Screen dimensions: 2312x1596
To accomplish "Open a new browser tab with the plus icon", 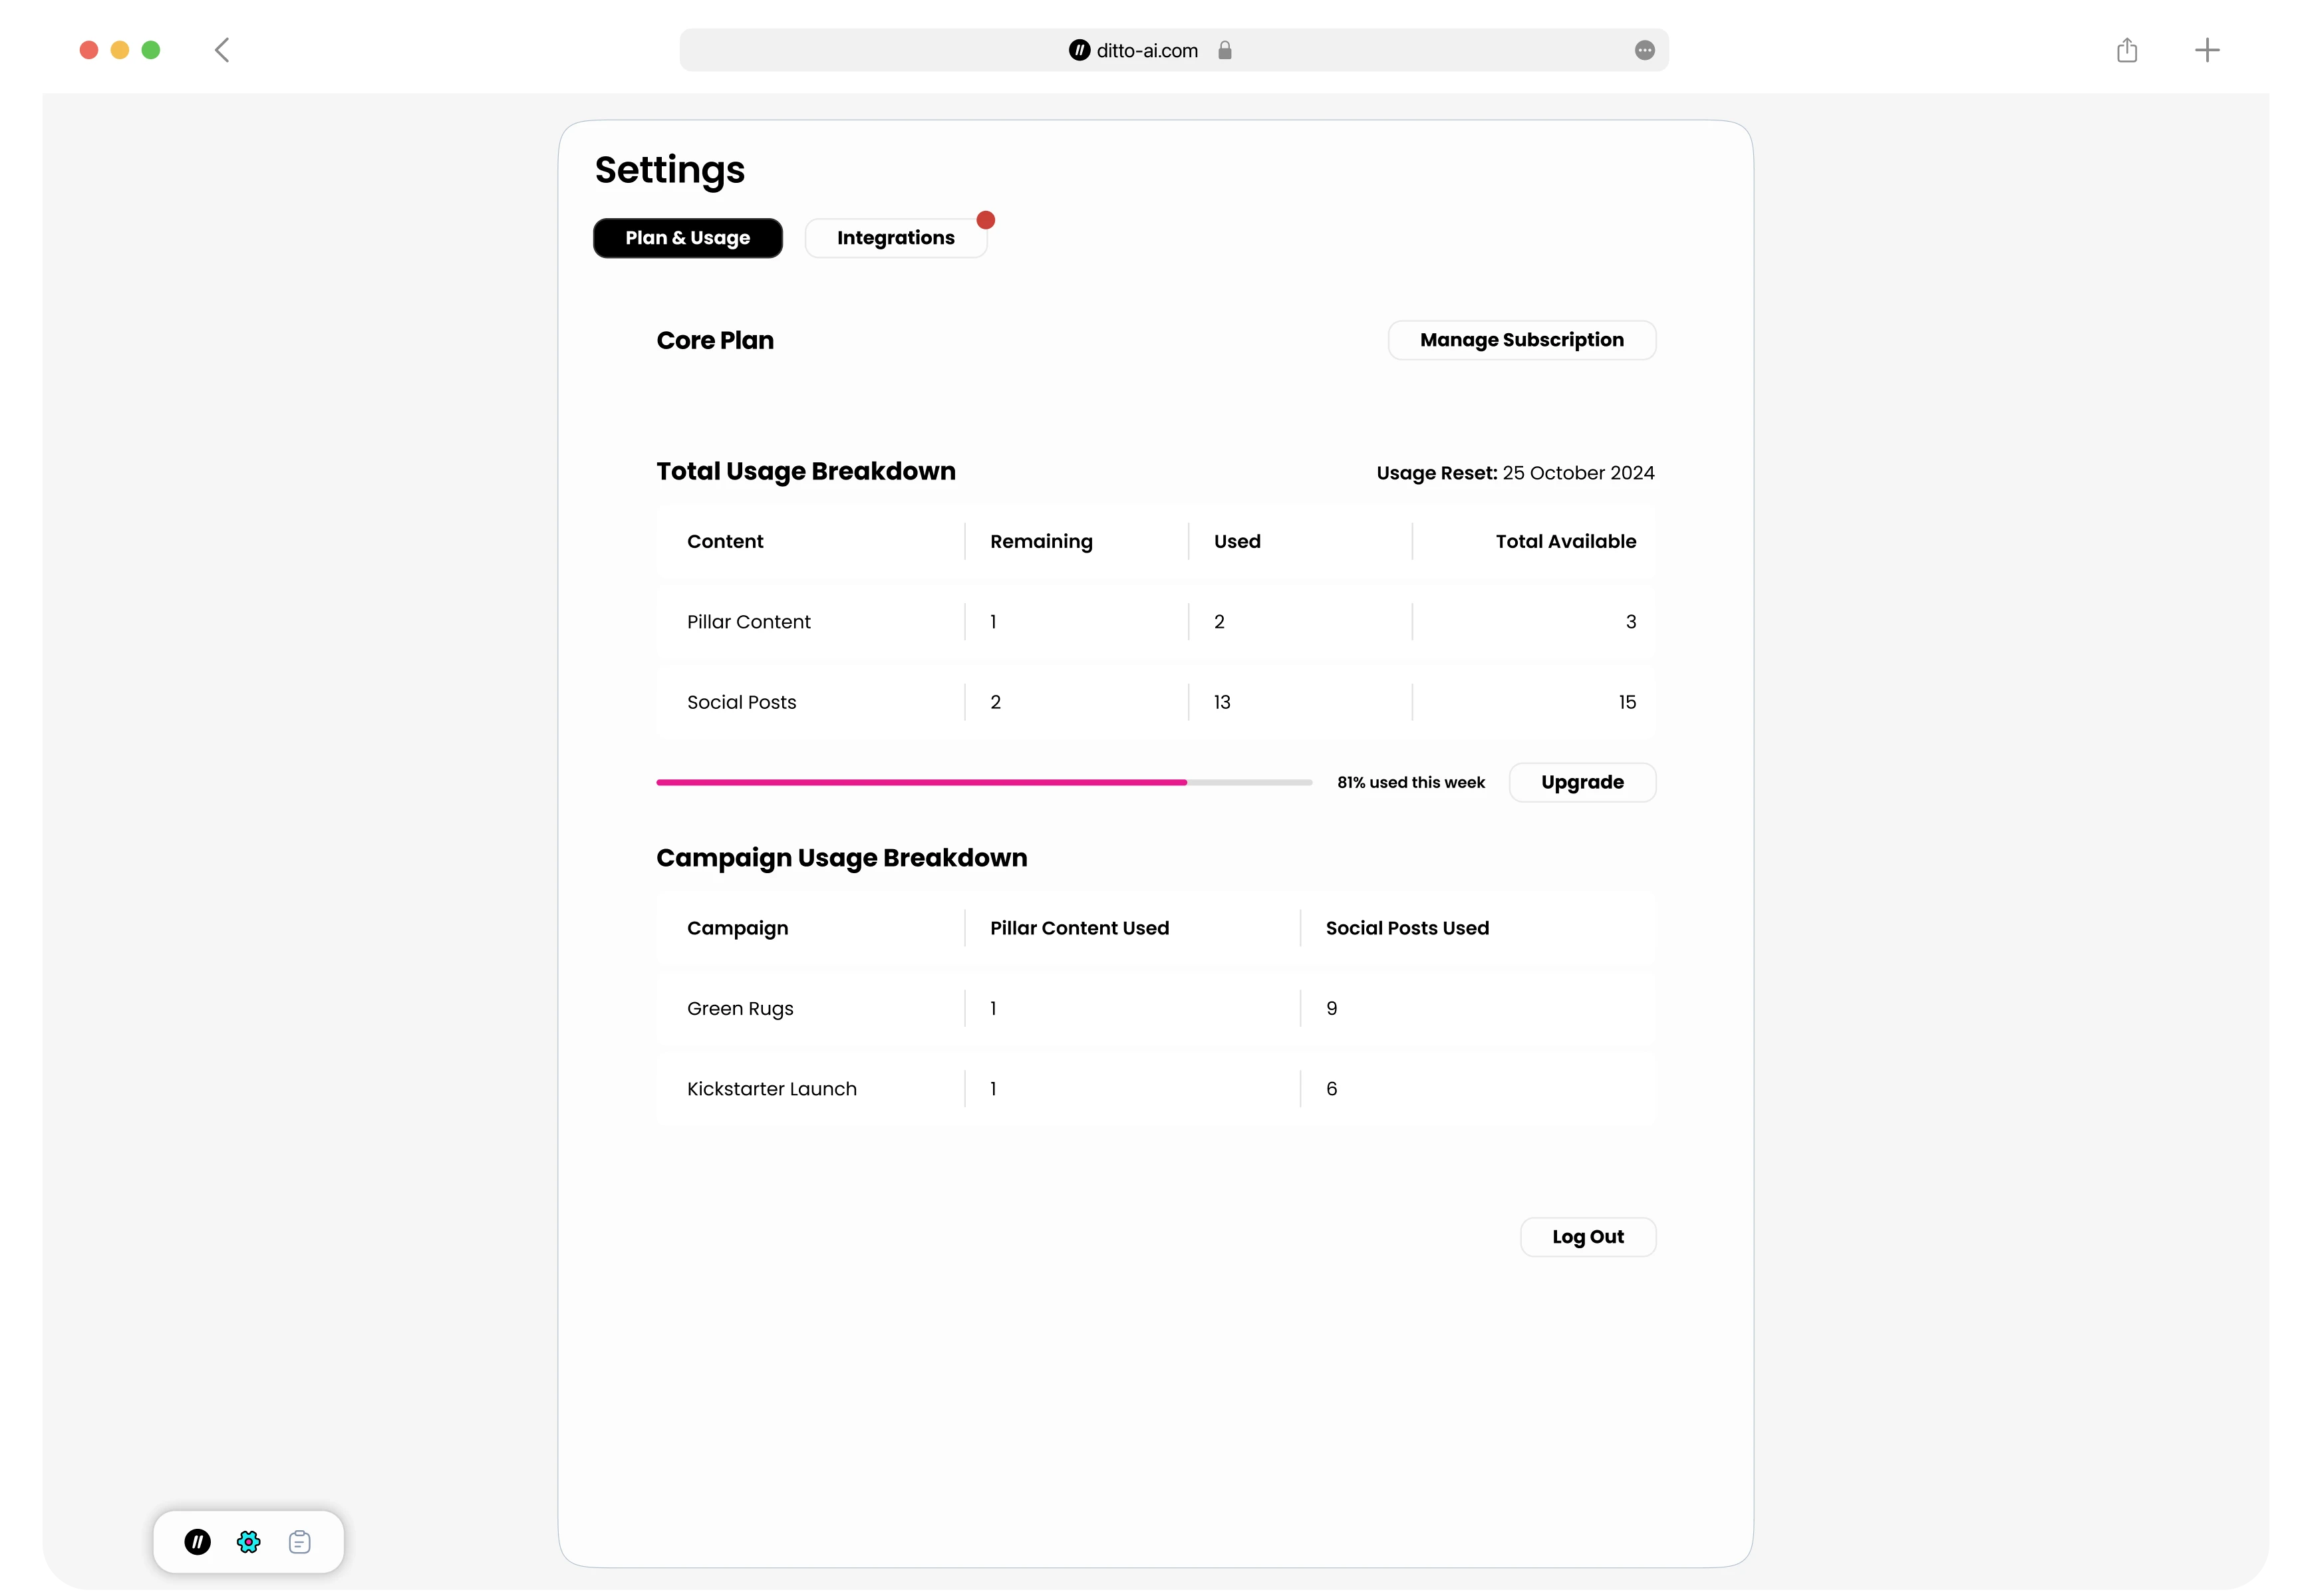I will point(2208,50).
